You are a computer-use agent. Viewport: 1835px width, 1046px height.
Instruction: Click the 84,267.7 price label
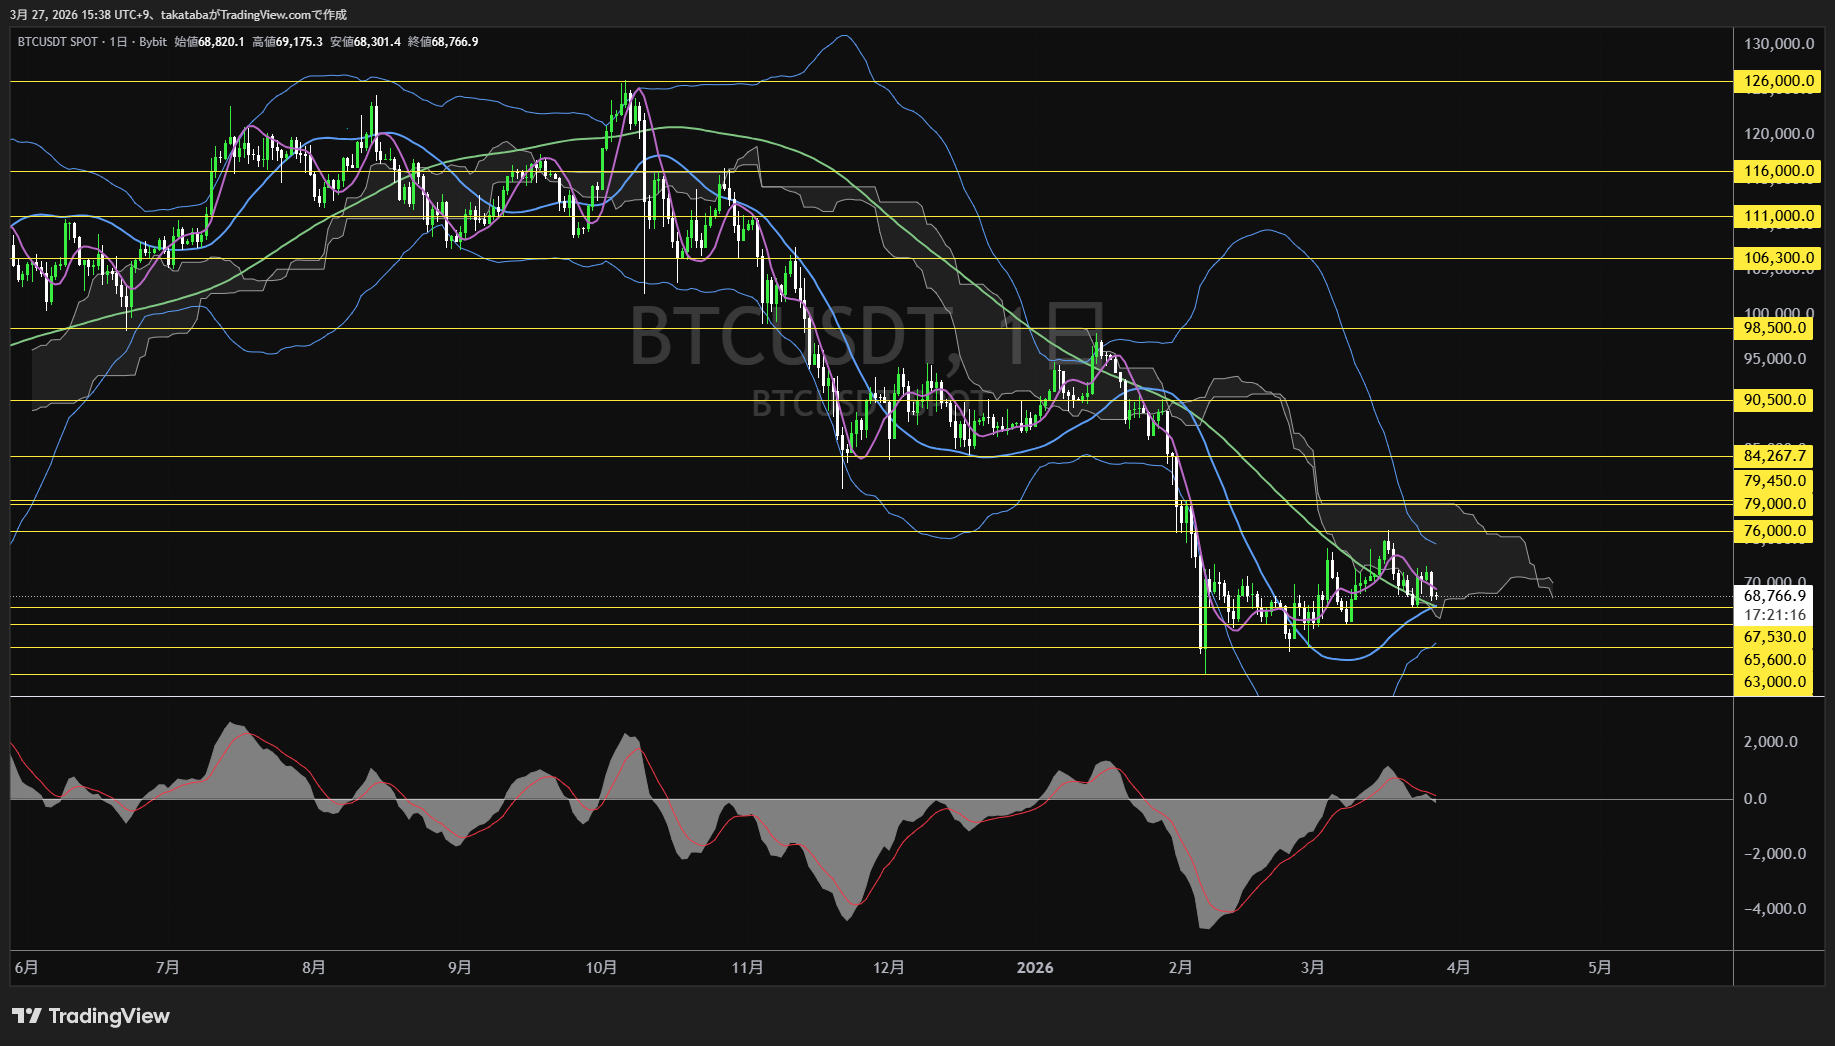click(x=1775, y=456)
